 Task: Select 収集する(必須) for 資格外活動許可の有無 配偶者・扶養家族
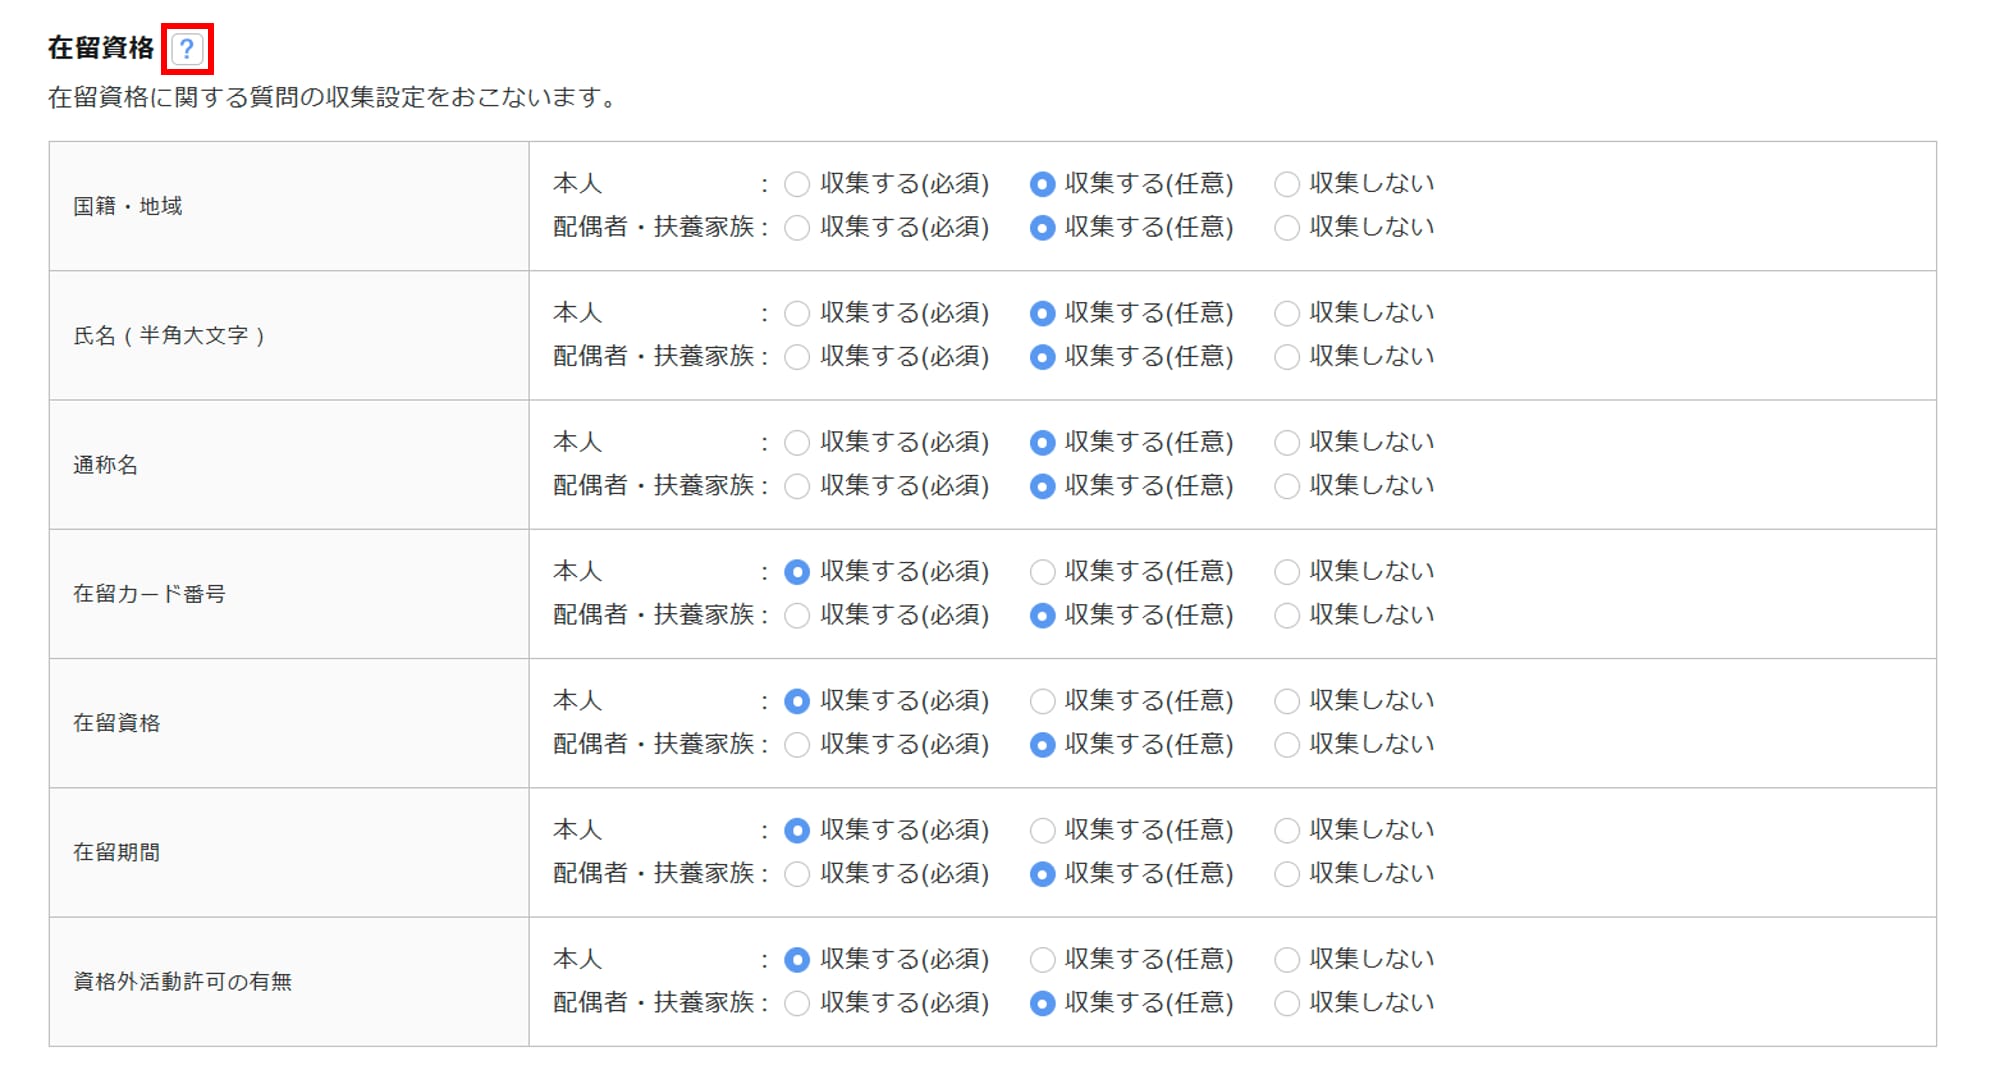tap(797, 1003)
